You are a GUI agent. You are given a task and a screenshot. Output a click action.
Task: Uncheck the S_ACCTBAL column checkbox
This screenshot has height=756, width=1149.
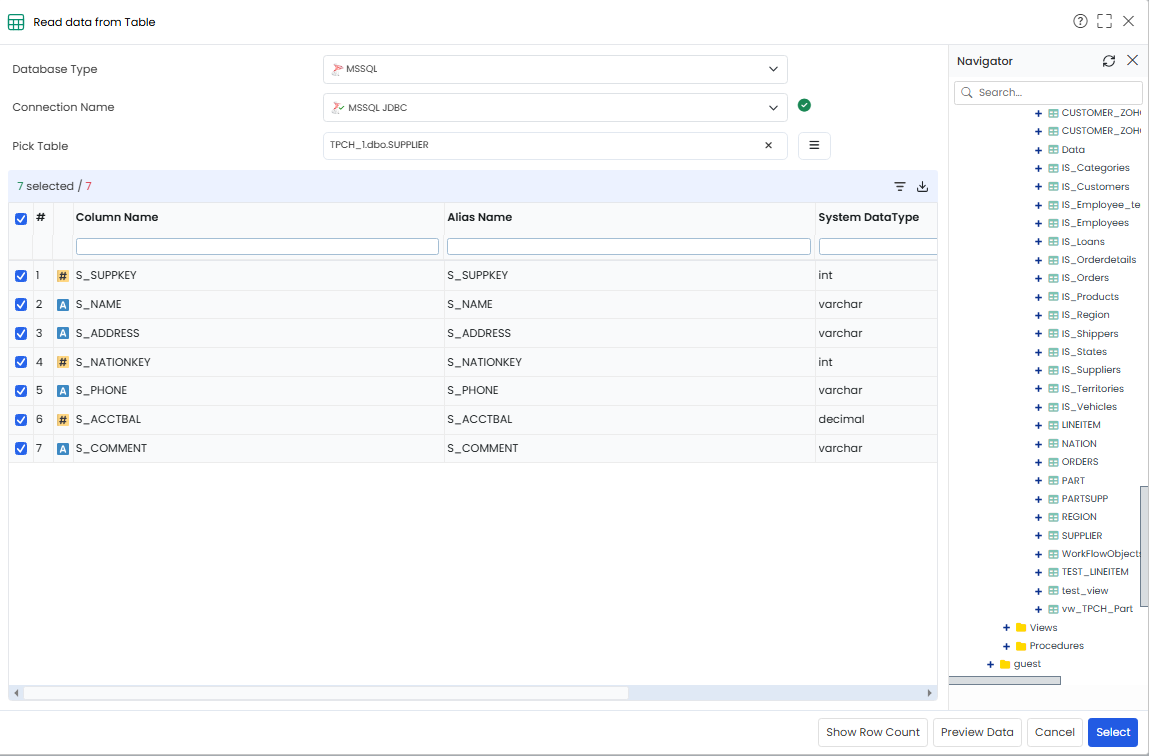click(21, 419)
